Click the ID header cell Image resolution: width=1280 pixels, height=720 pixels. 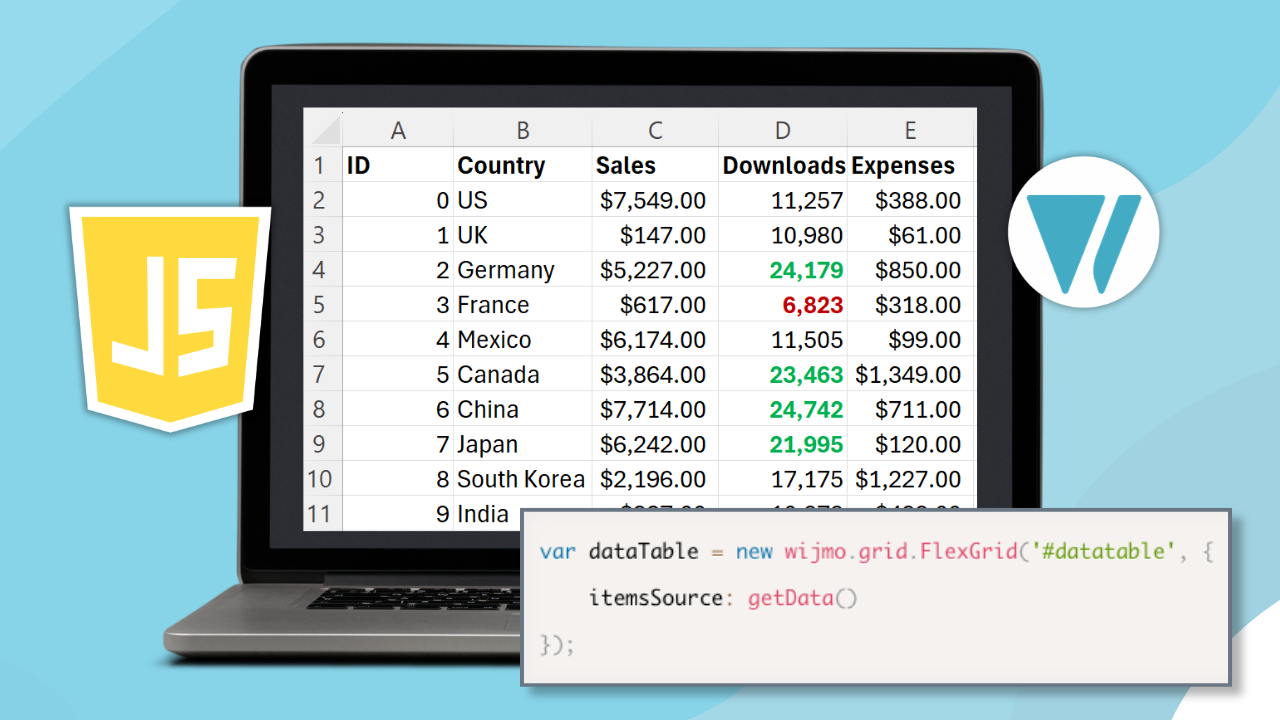(x=398, y=165)
